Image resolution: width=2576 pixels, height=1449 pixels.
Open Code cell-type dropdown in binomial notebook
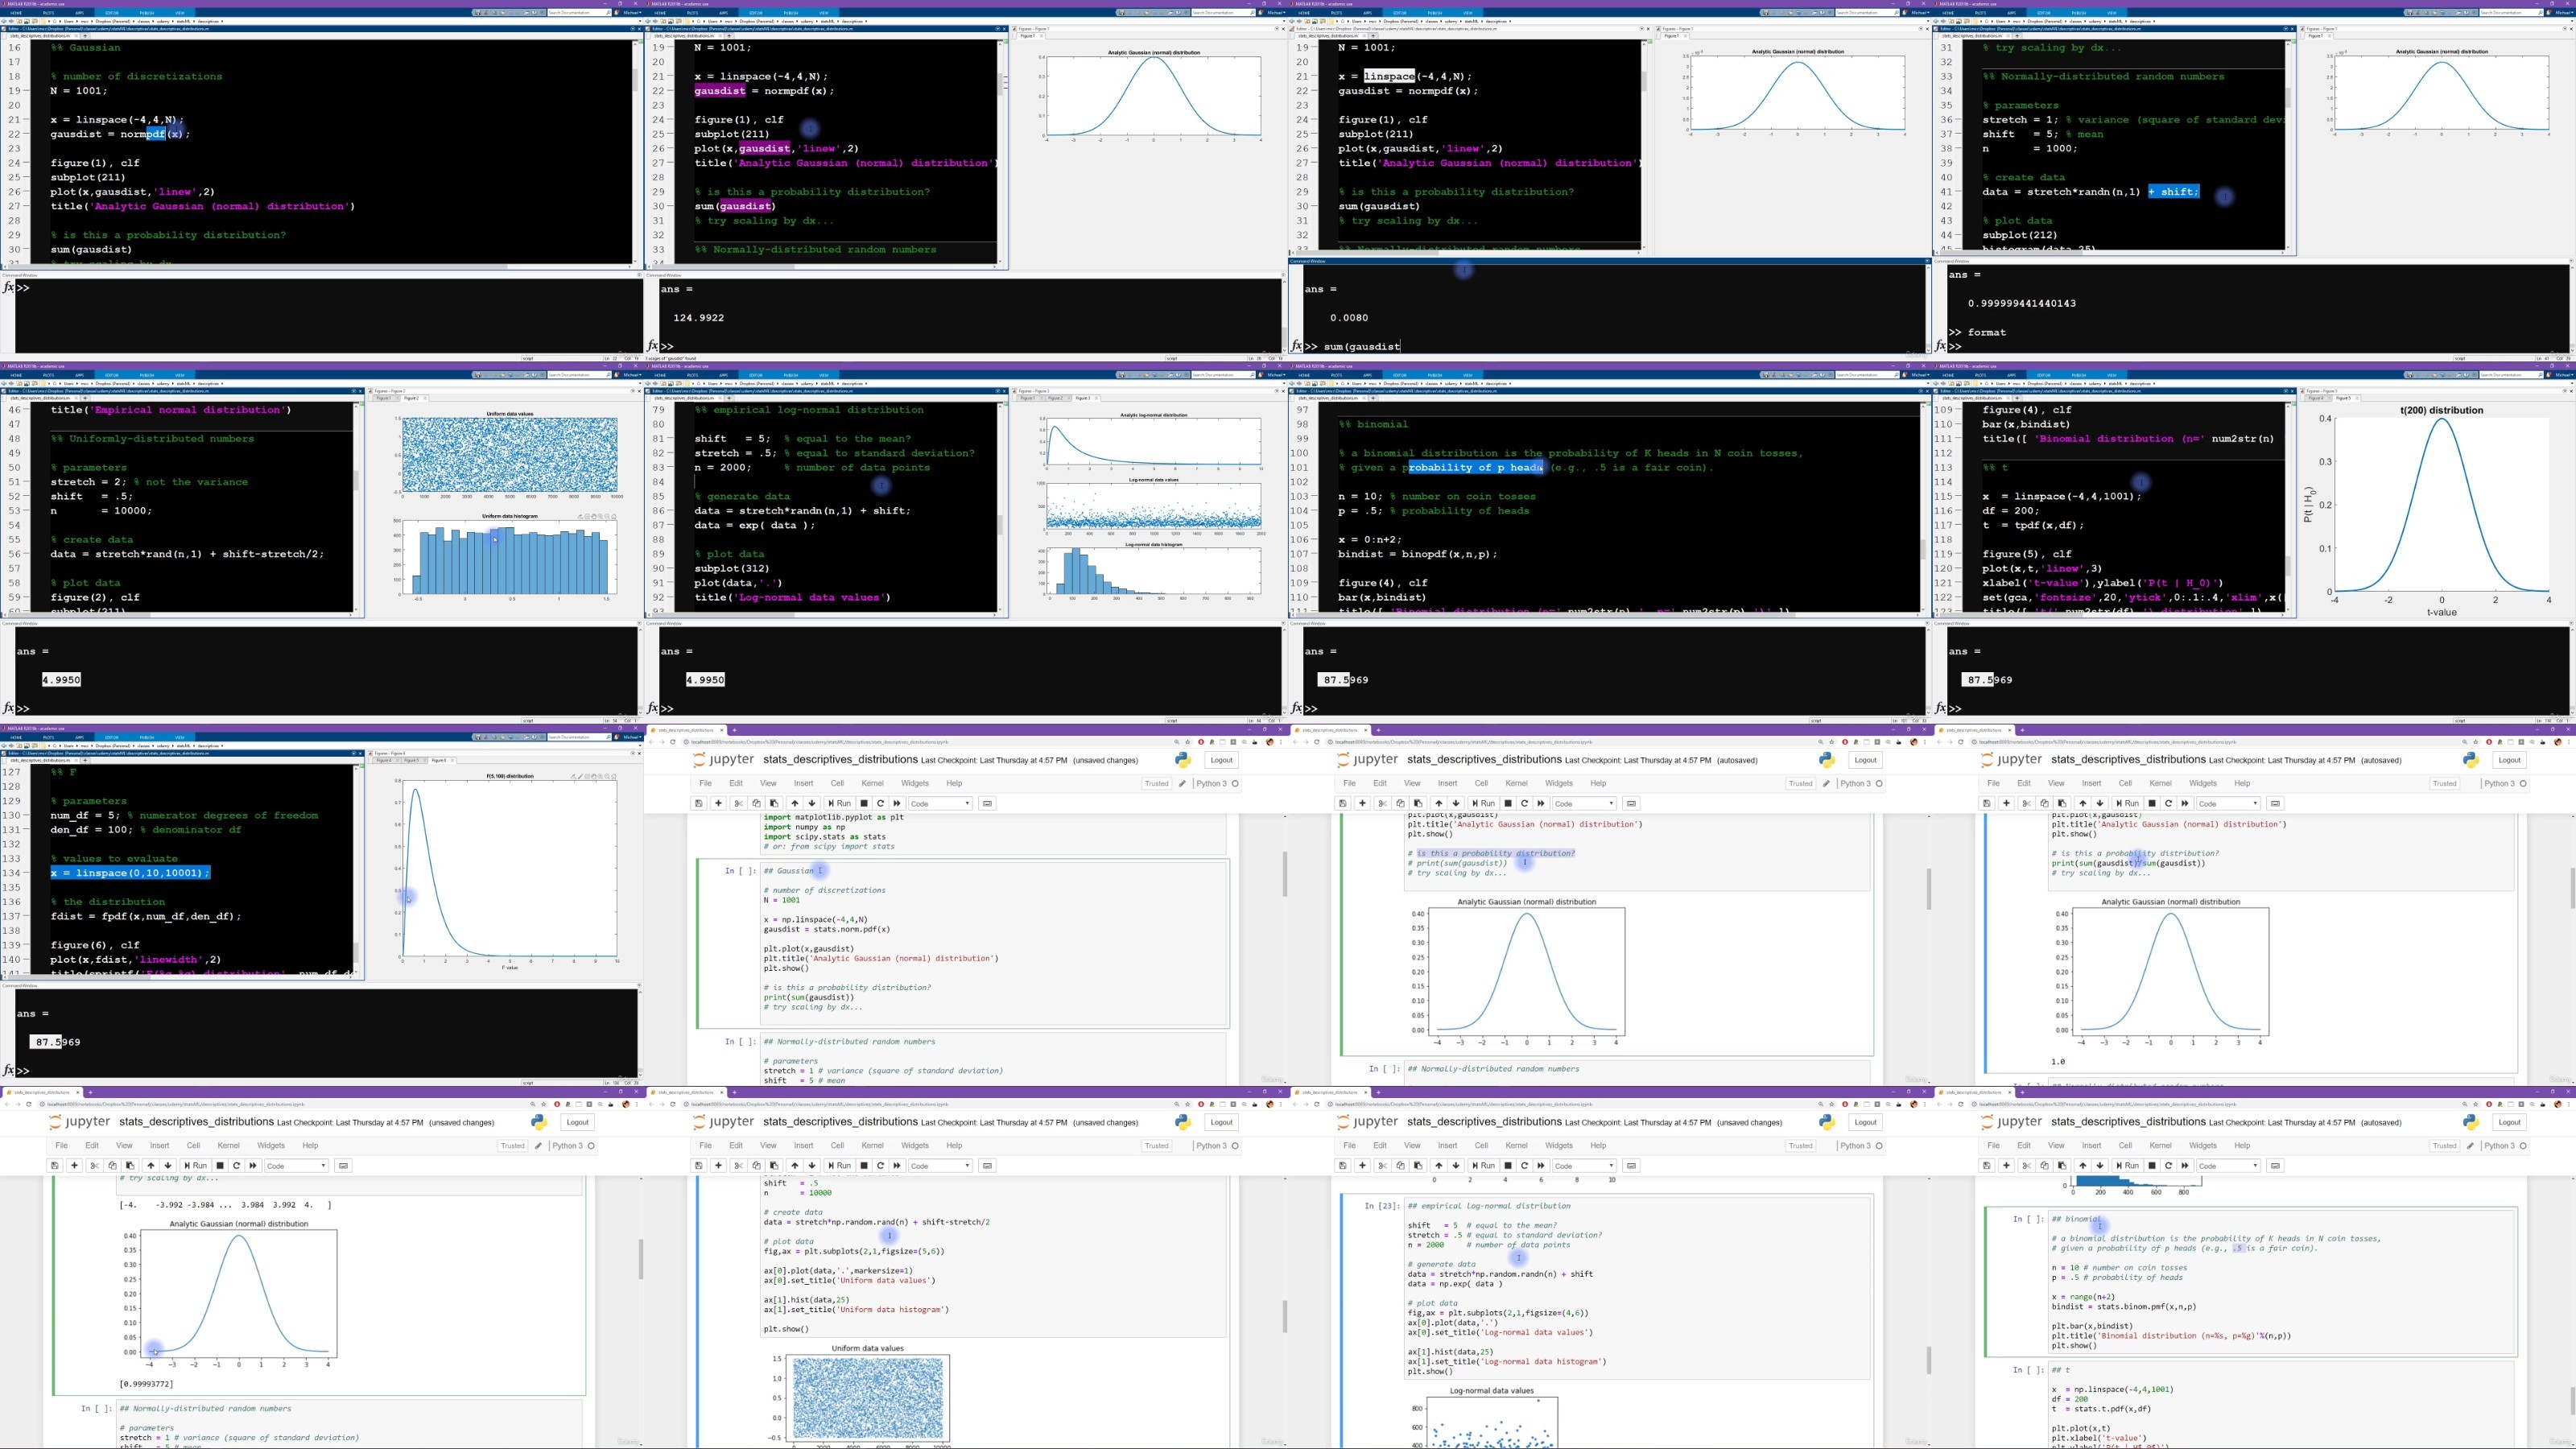pos(2227,1165)
